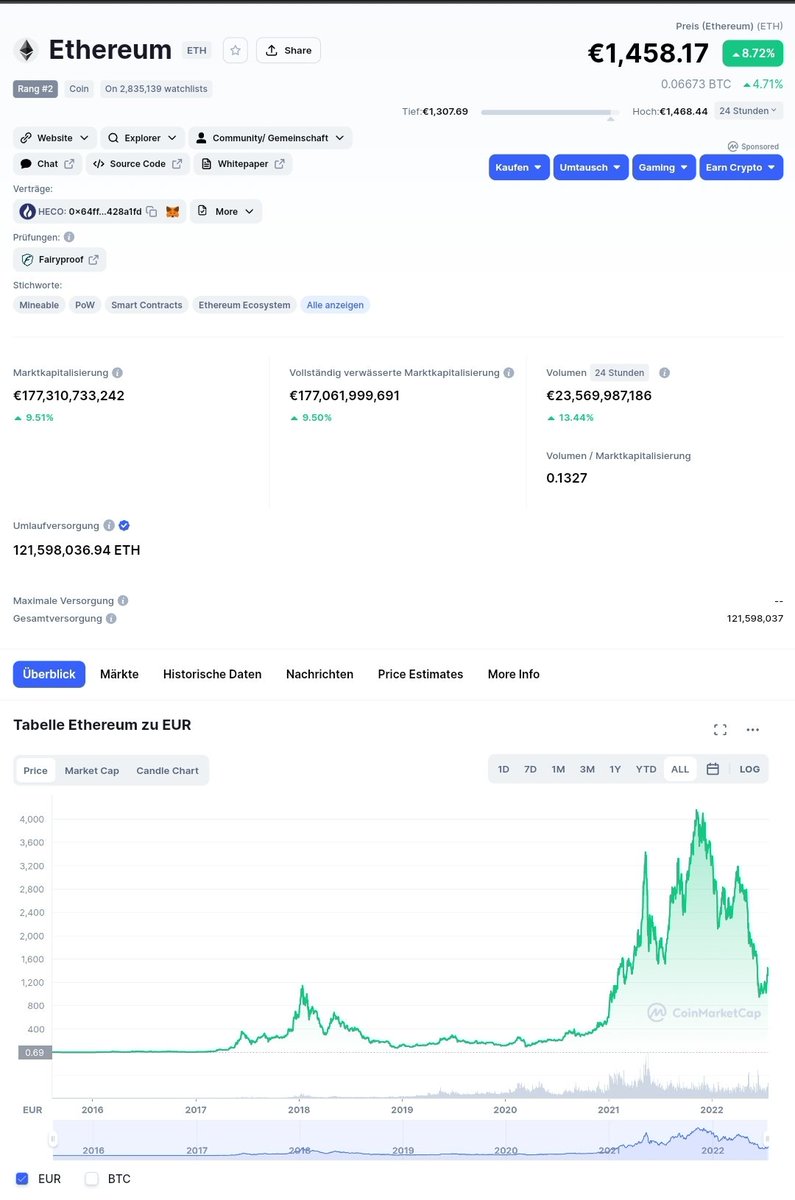Open the Nachrichten tab
The height and width of the screenshot is (1200, 795).
(320, 674)
